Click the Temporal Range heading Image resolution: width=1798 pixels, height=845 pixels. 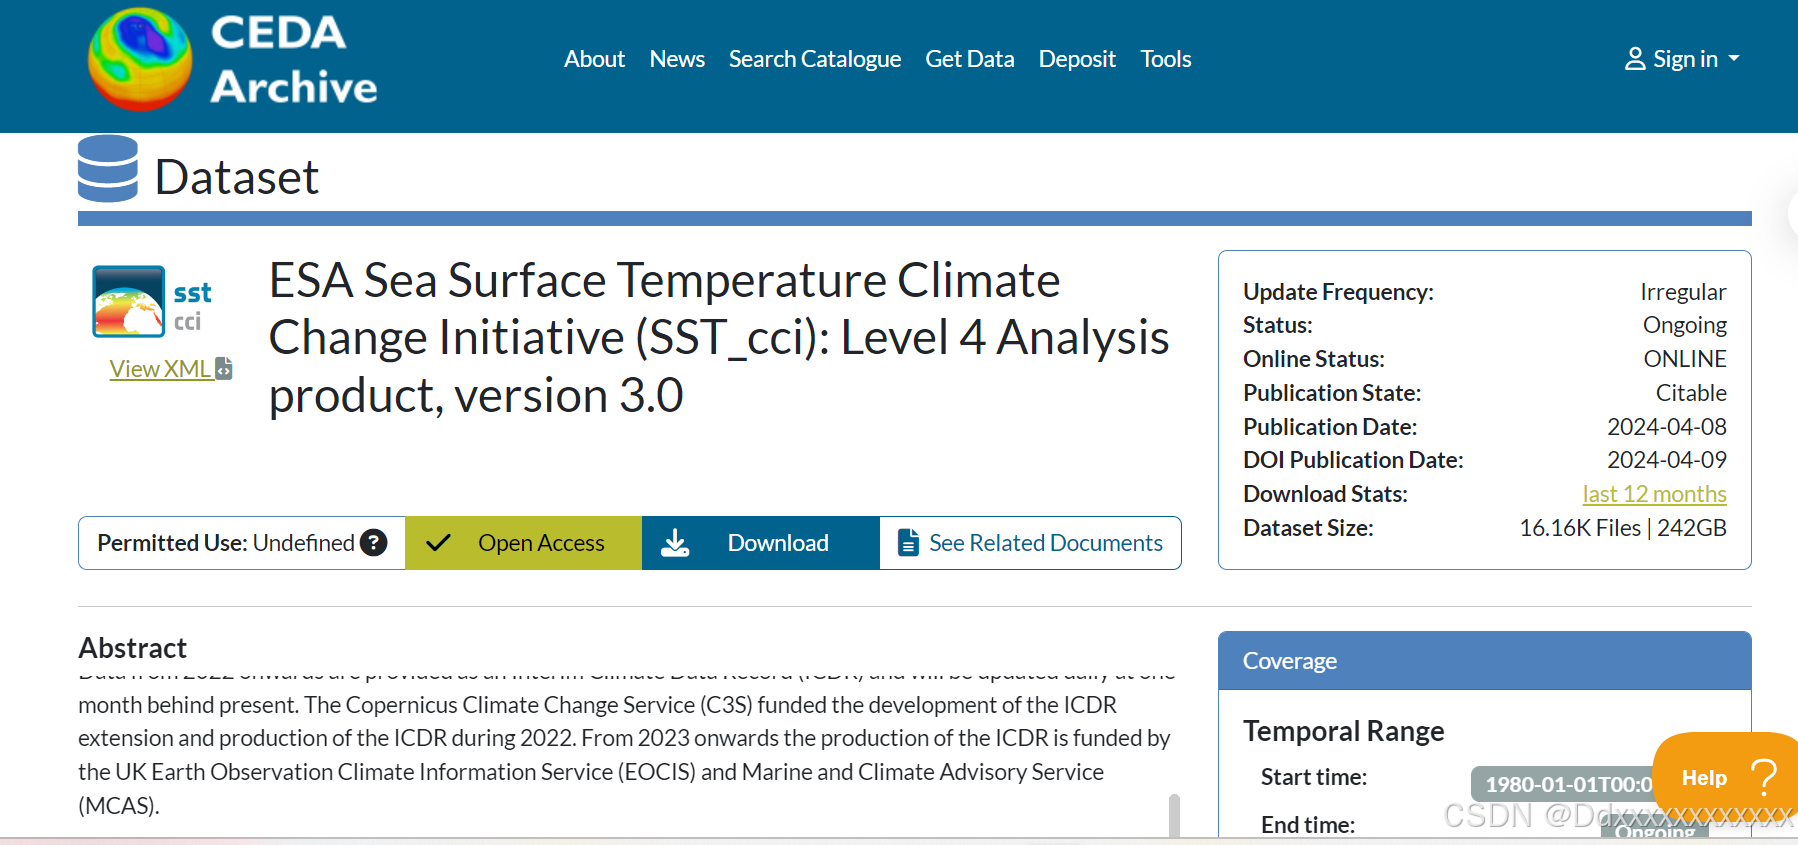pyautogui.click(x=1343, y=731)
